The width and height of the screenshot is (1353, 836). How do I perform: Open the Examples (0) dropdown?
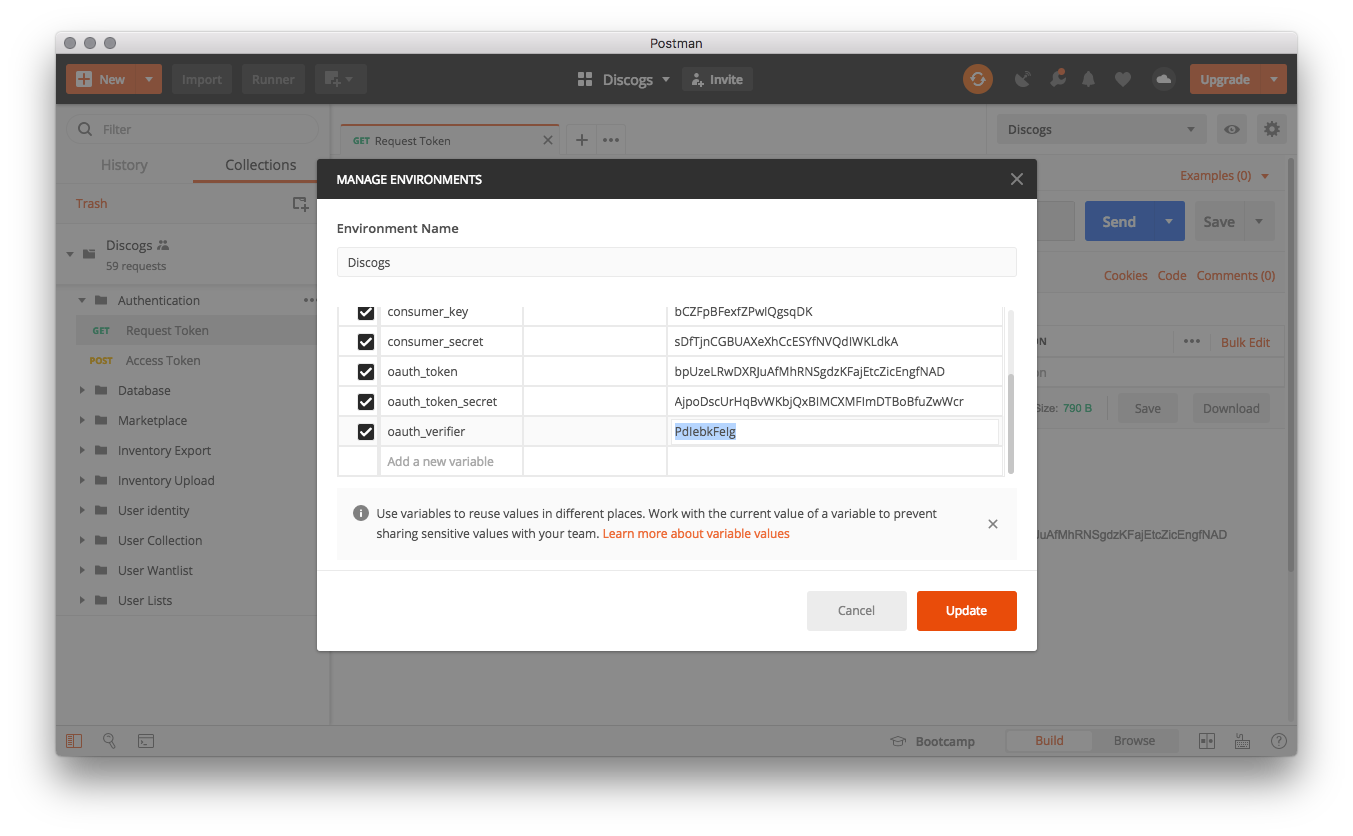click(x=1224, y=176)
